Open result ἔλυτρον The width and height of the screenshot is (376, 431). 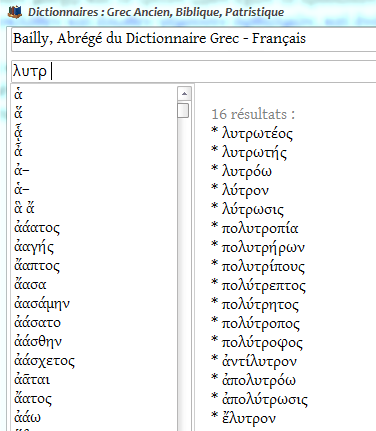point(249,418)
